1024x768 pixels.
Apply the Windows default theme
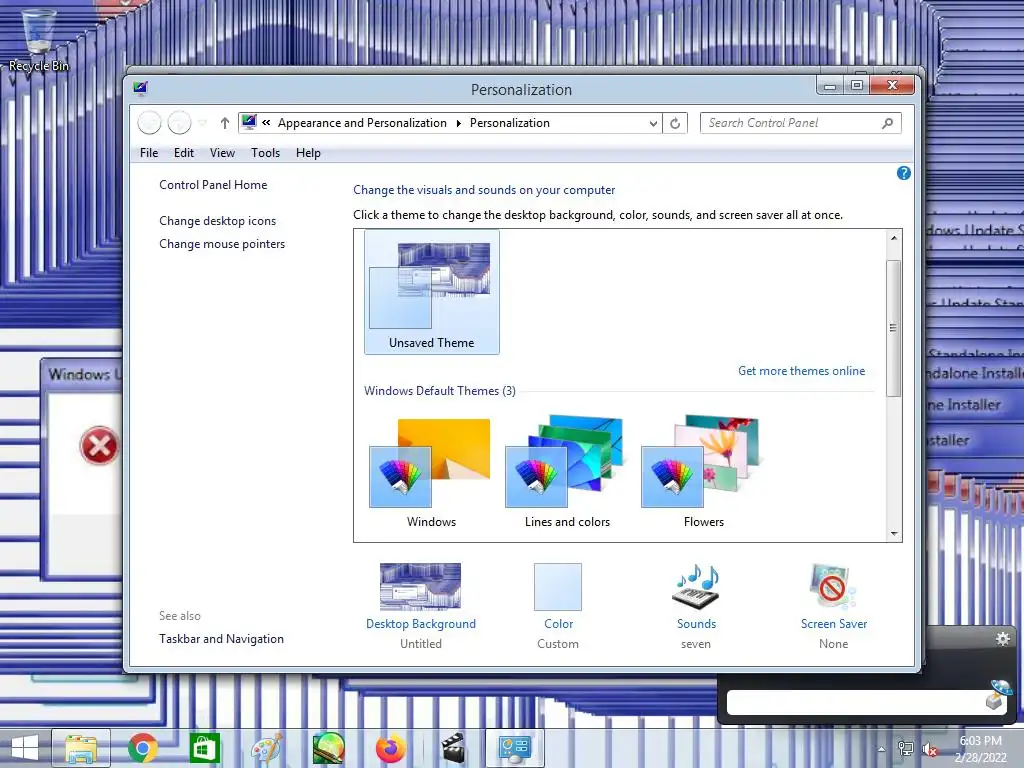430,472
